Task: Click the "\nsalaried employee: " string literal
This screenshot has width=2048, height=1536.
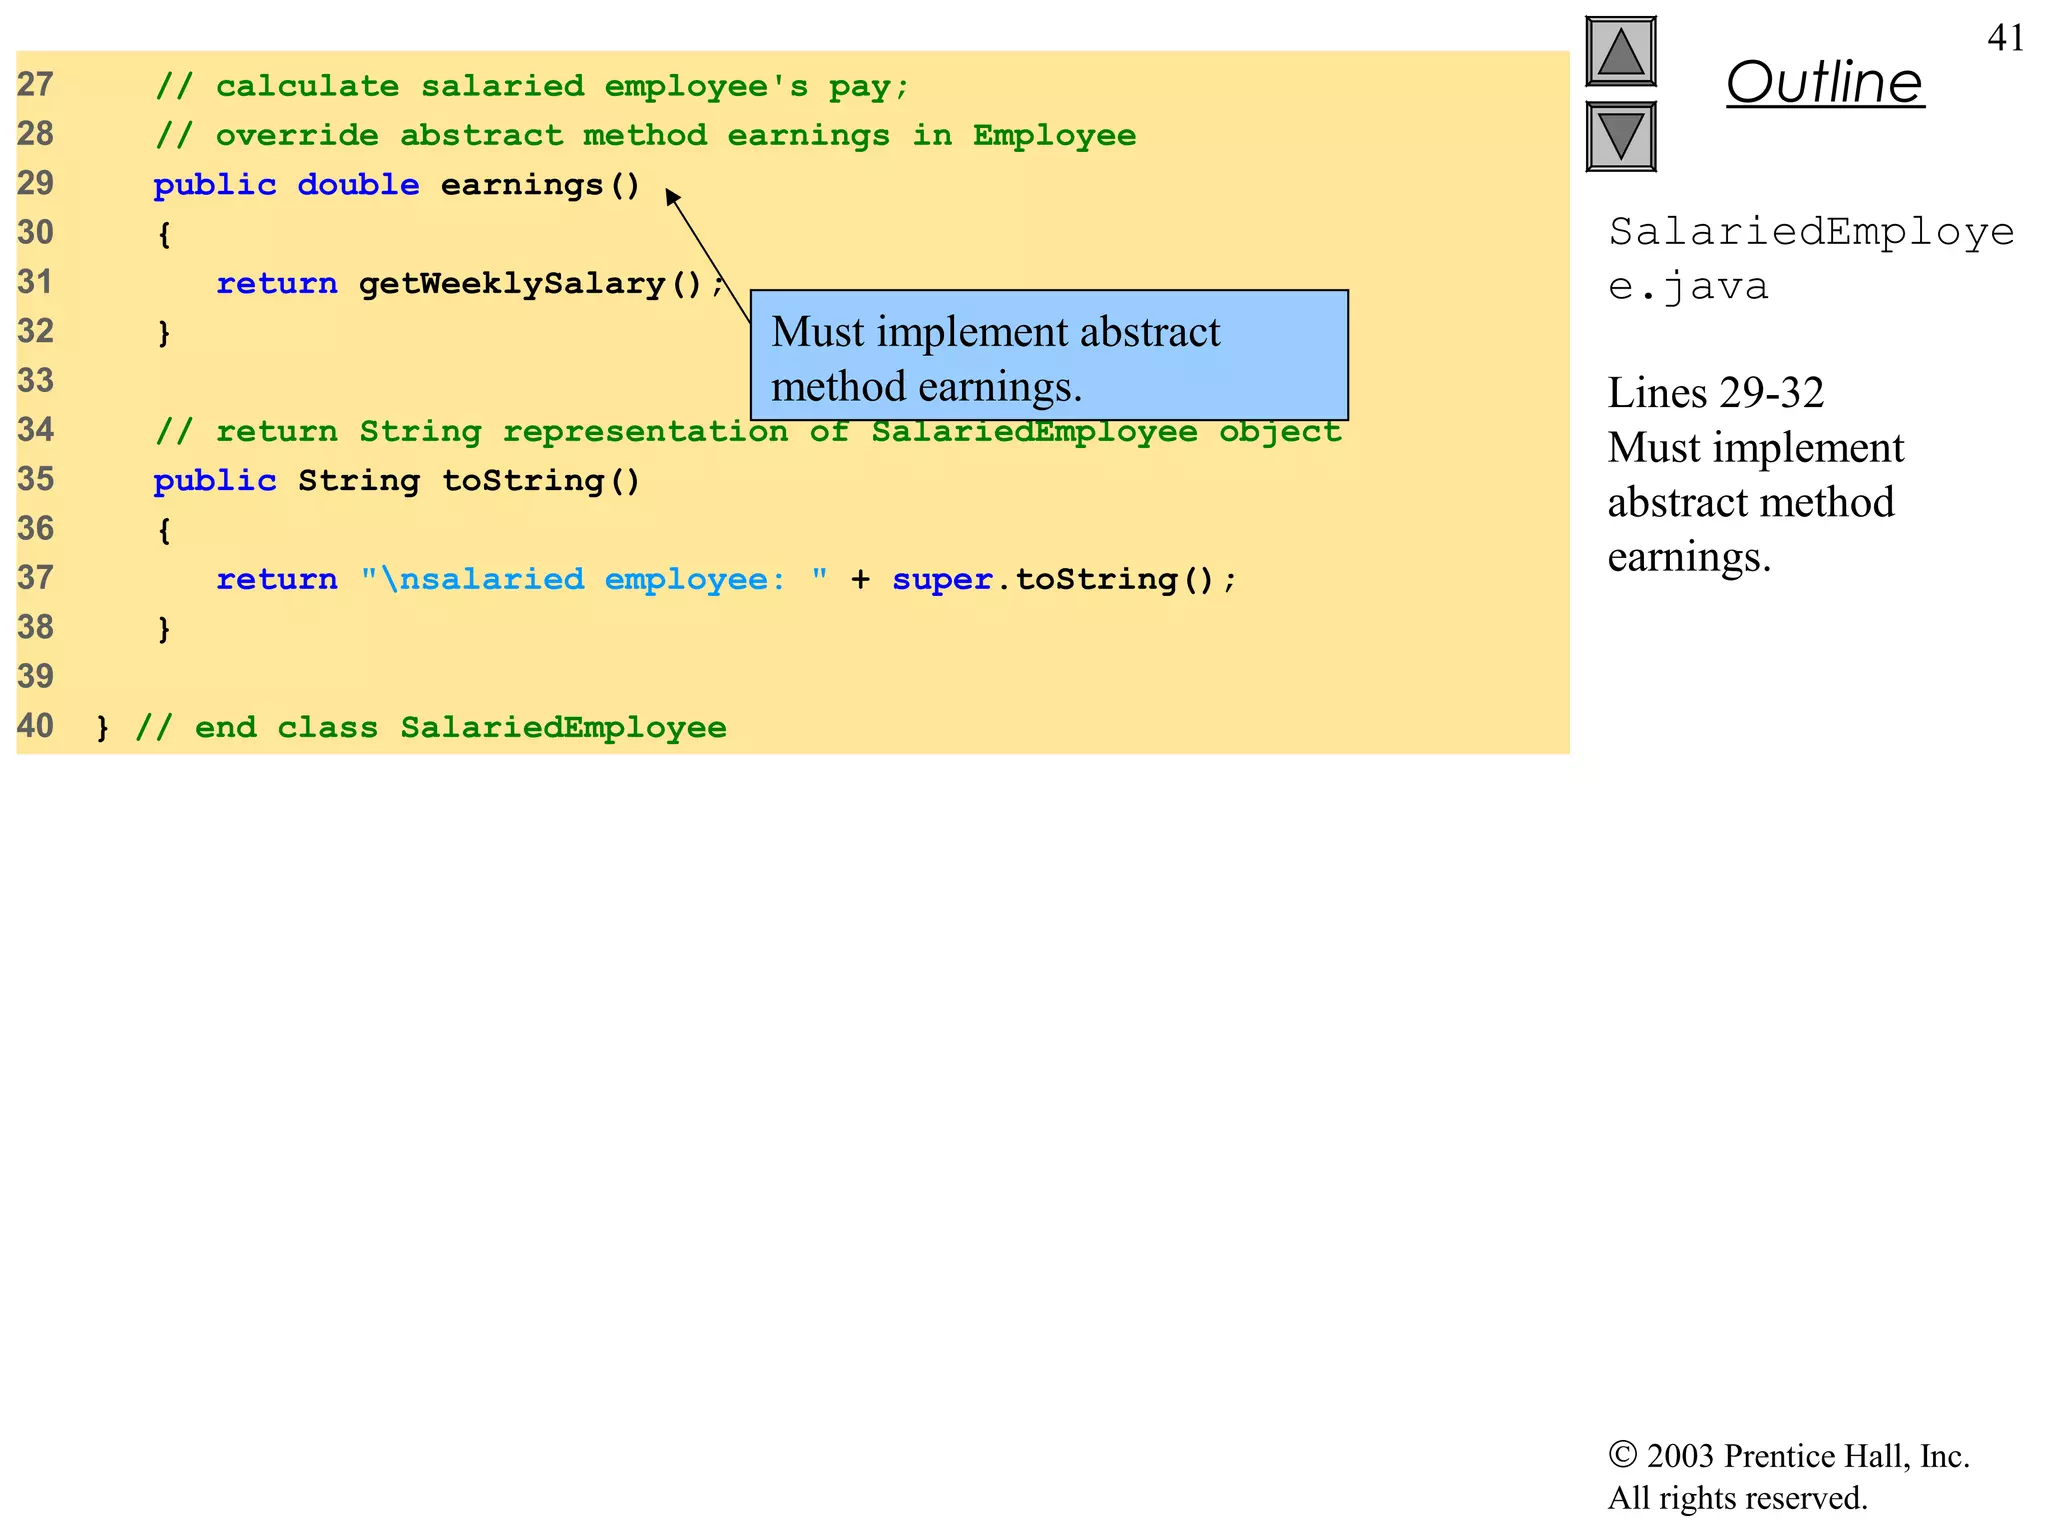Action: [x=594, y=579]
